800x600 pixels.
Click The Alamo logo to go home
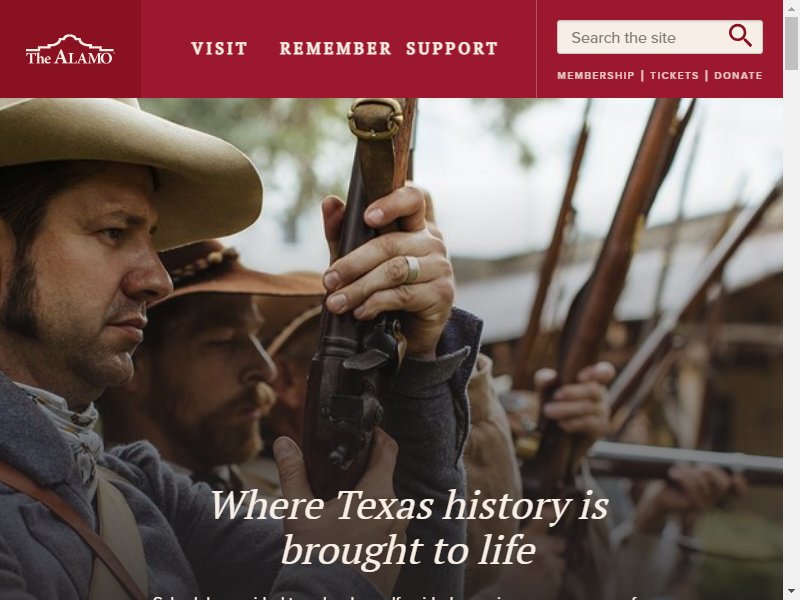(70, 49)
